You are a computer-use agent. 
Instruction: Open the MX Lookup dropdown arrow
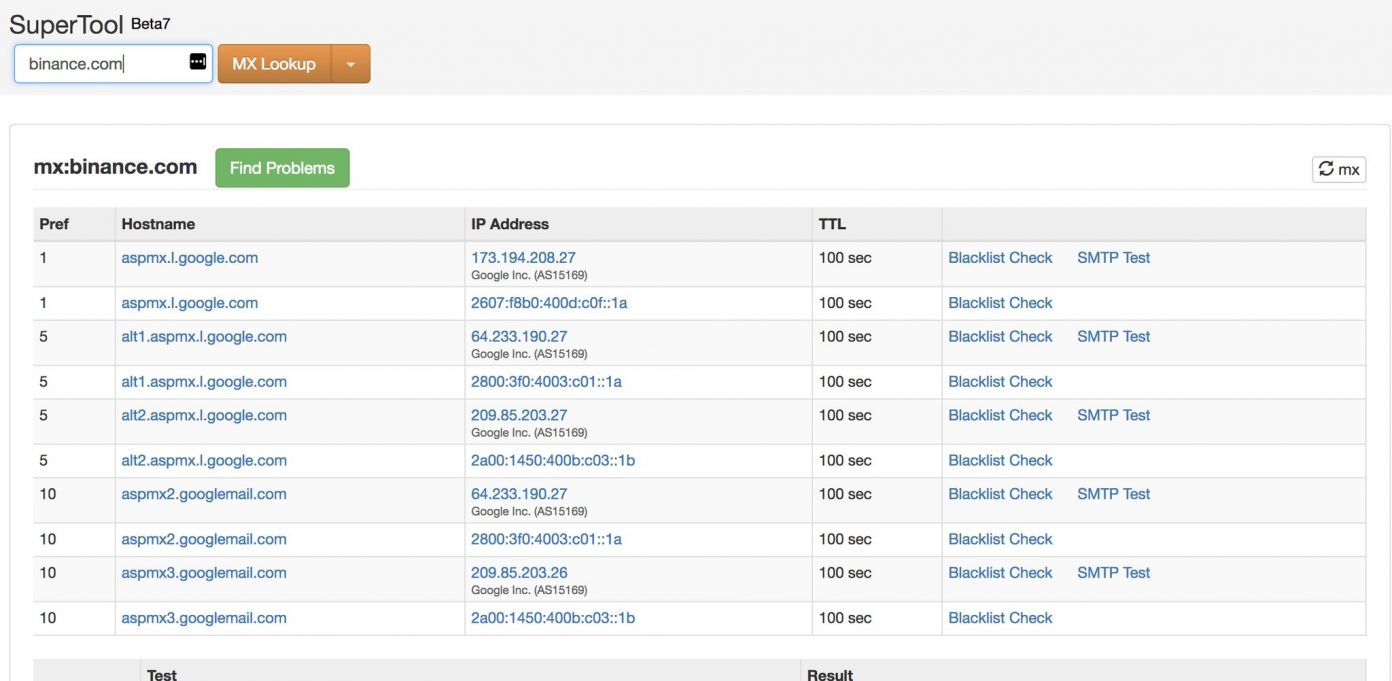tap(350, 64)
